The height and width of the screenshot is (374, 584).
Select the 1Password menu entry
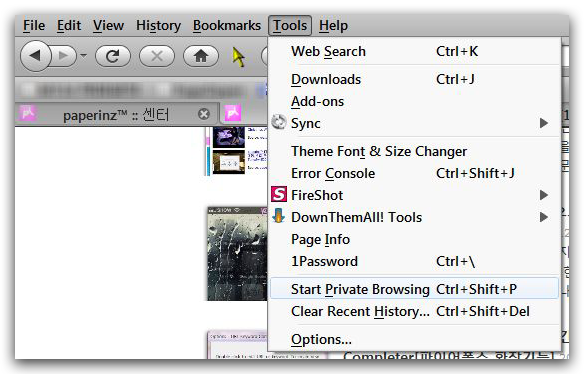(414, 261)
